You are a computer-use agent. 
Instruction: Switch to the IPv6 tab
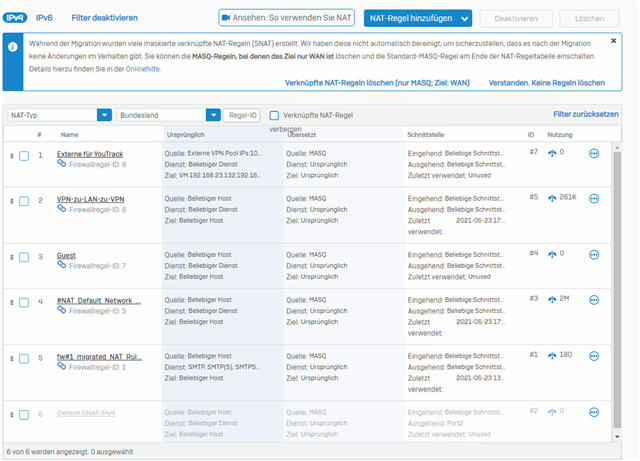tap(44, 18)
